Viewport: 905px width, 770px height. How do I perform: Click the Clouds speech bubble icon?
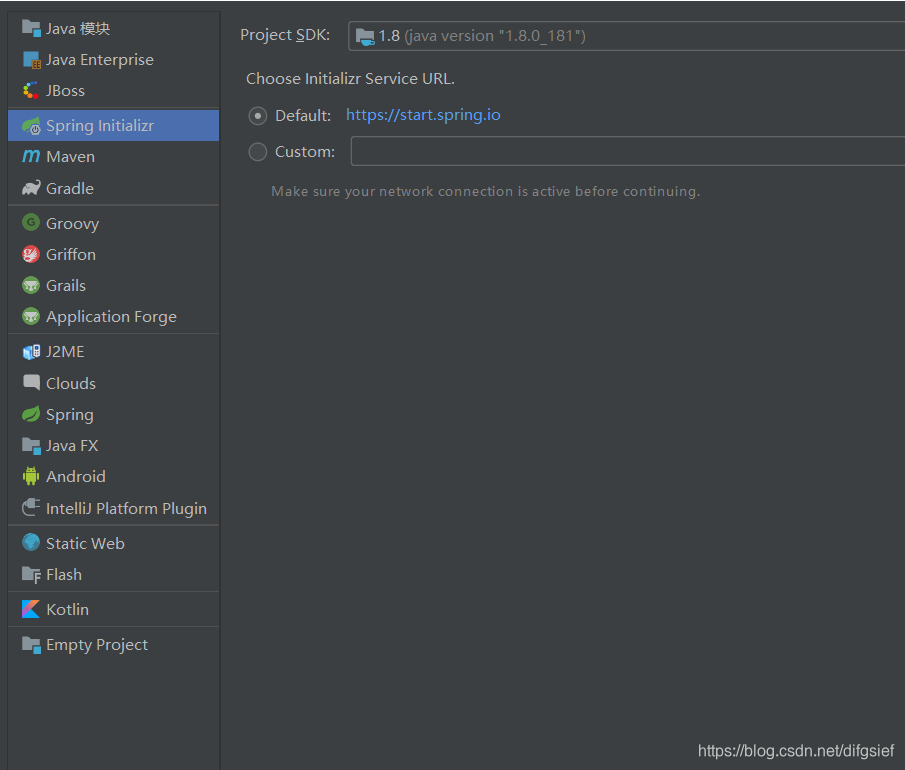click(31, 383)
